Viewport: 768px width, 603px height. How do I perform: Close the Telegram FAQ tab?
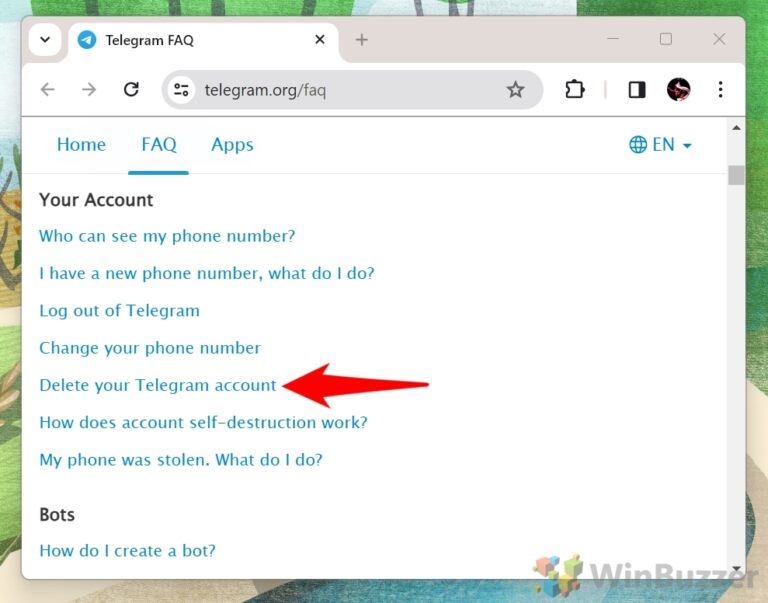click(320, 39)
